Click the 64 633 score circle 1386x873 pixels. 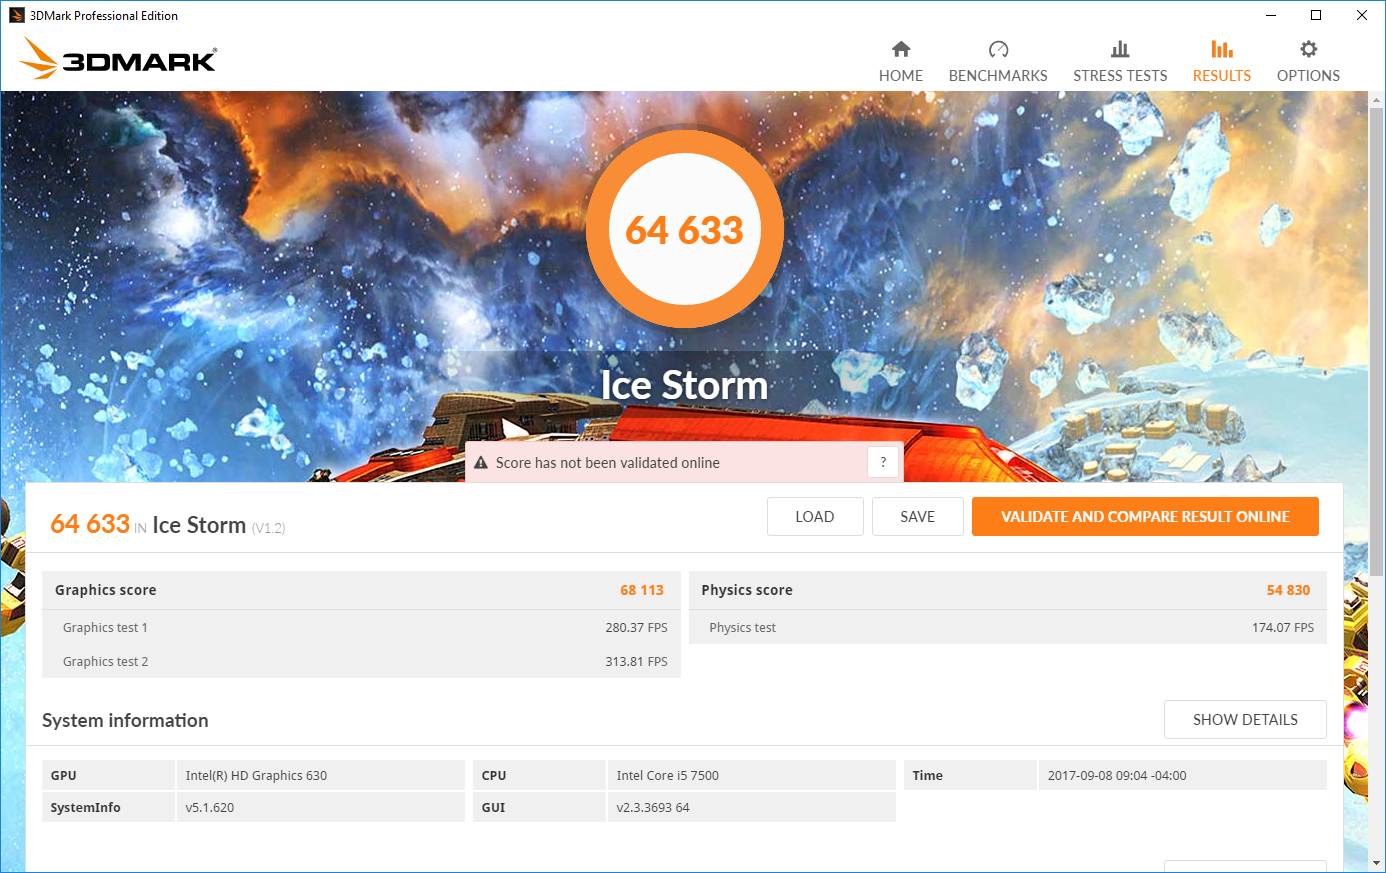(x=685, y=230)
